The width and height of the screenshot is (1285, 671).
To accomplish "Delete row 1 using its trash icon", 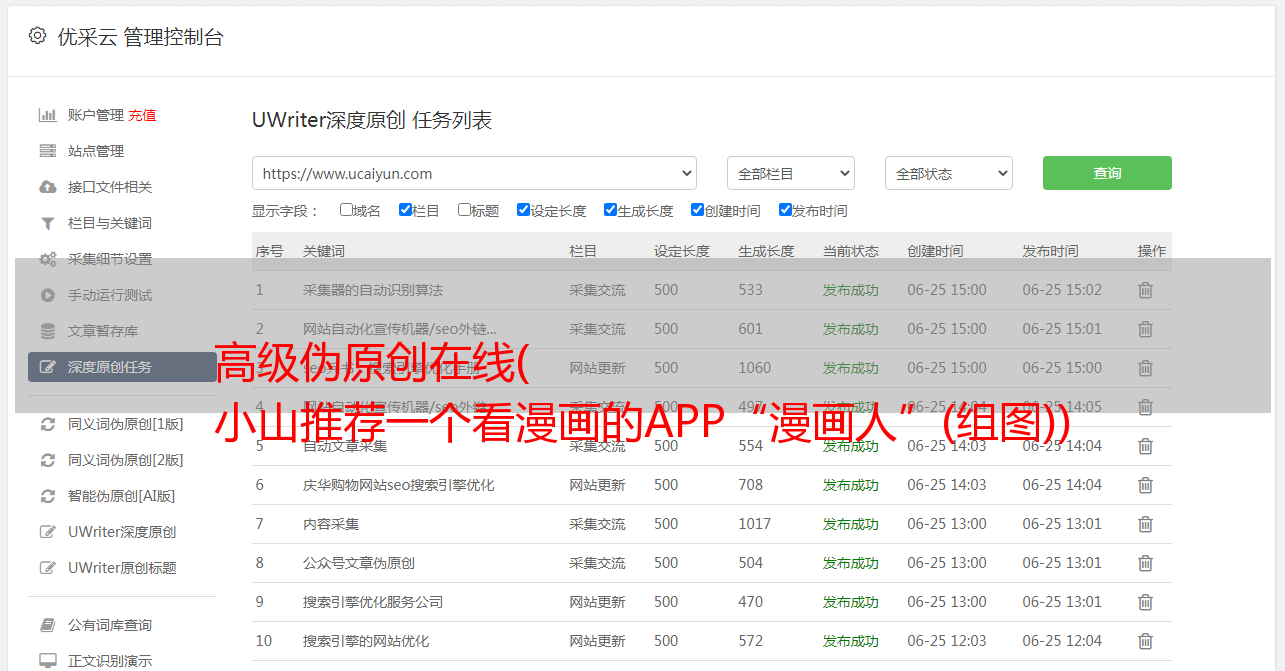I will coord(1145,290).
